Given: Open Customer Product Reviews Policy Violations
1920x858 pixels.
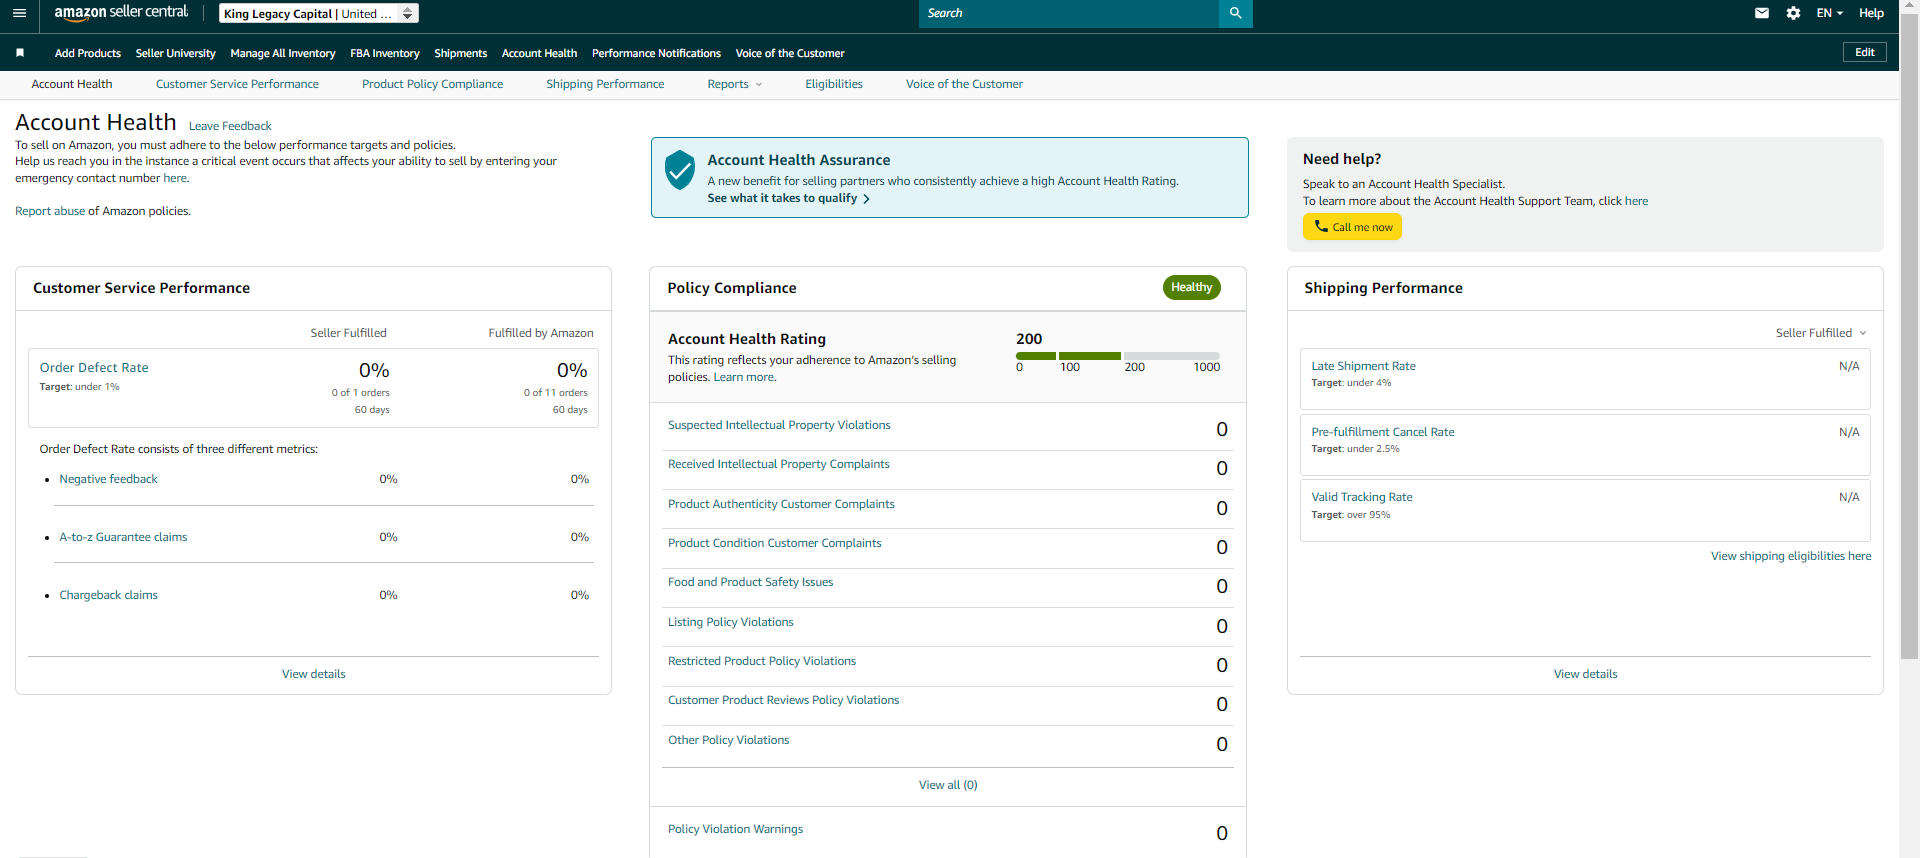Looking at the screenshot, I should coord(784,700).
